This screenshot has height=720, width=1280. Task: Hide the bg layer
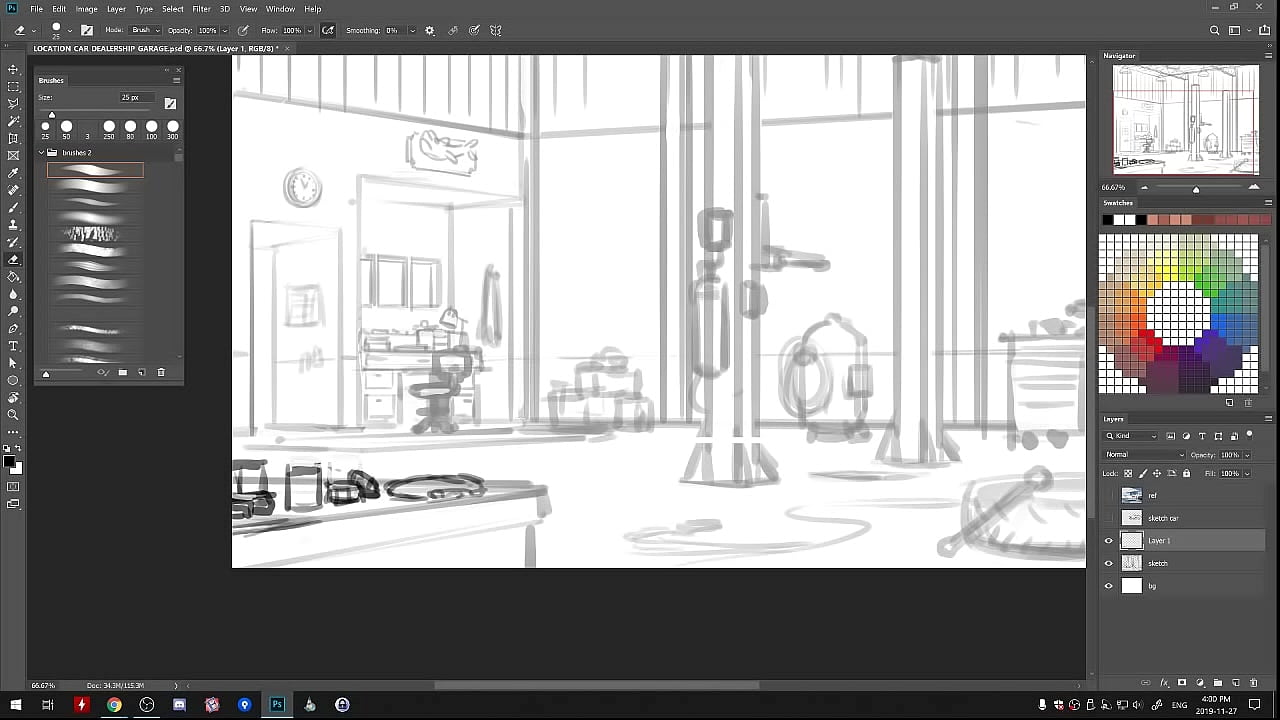1108,586
